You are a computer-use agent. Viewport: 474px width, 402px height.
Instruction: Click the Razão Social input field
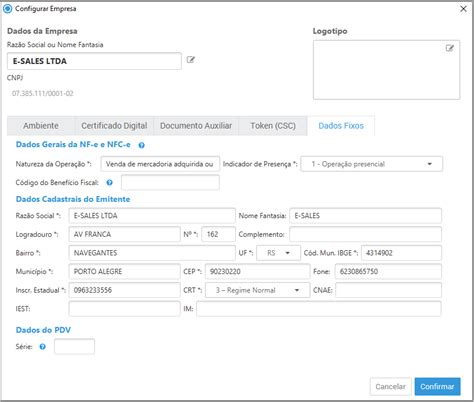click(x=152, y=216)
